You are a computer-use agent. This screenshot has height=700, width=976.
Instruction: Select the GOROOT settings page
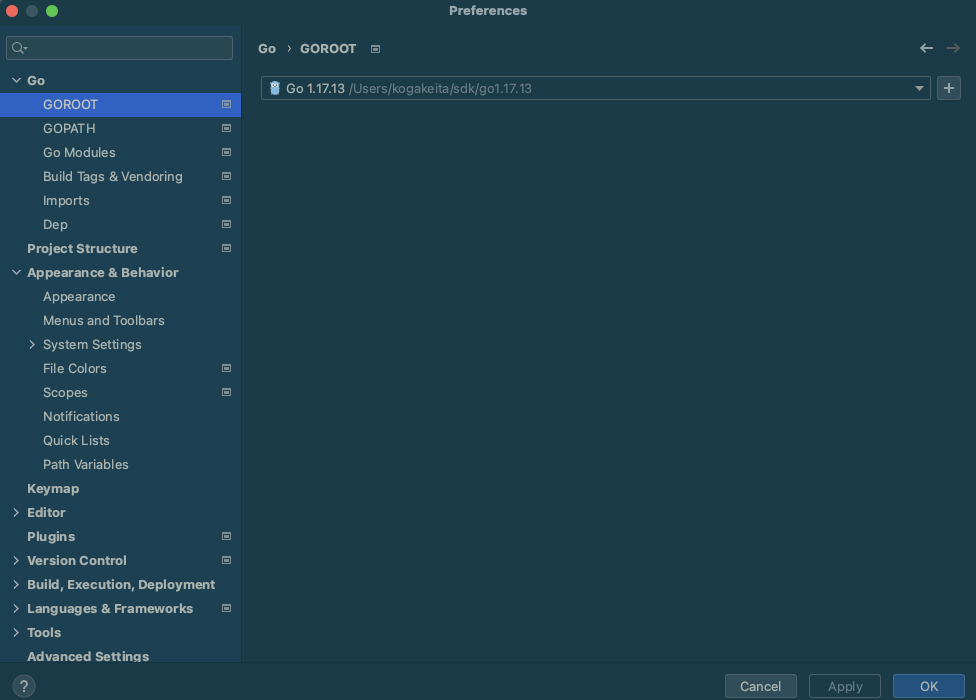coord(120,105)
